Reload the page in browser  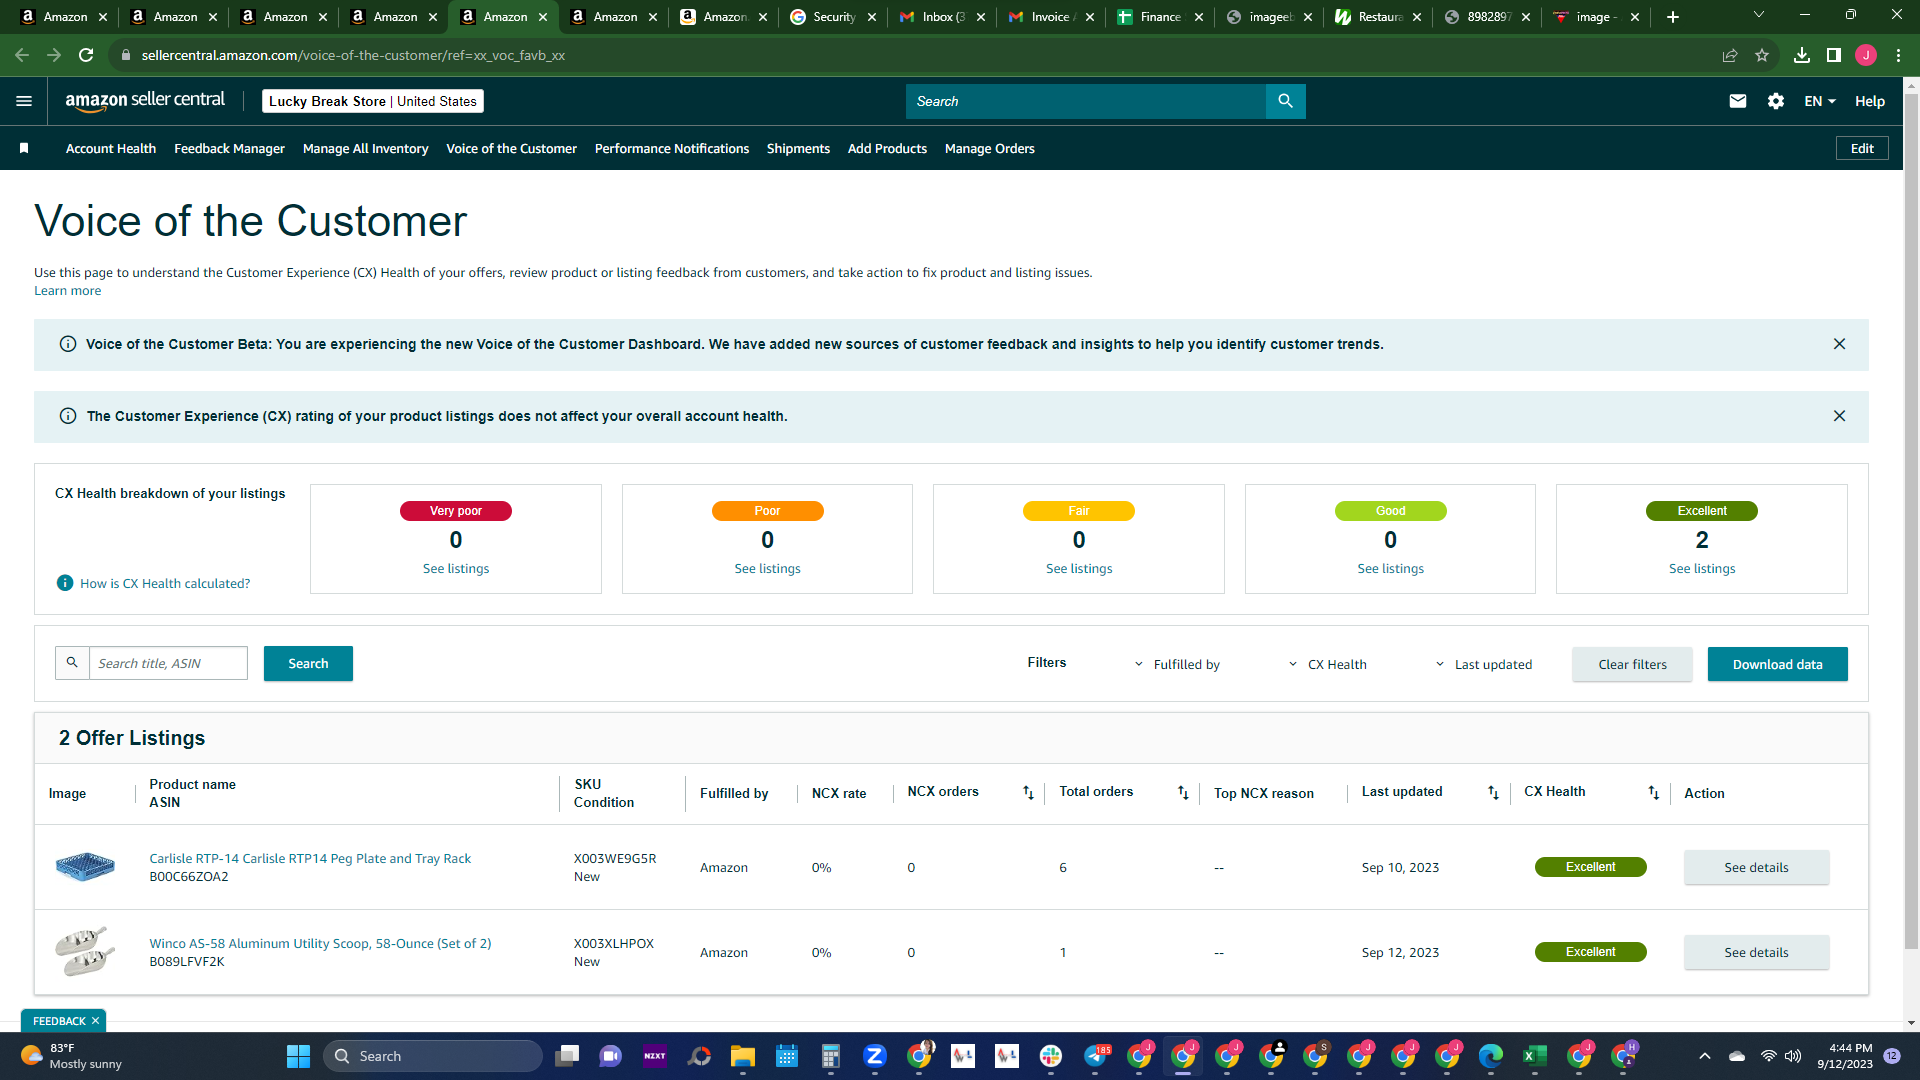[86, 55]
